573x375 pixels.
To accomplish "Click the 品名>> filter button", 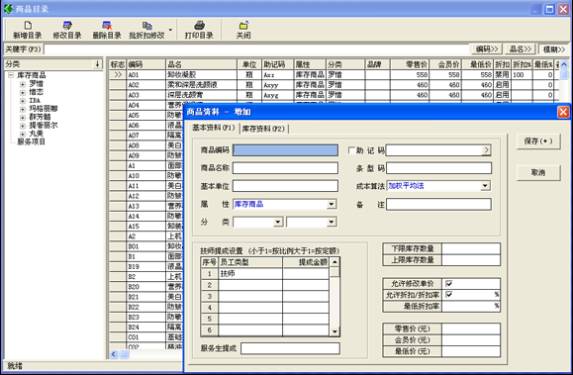I will pyautogui.click(x=520, y=49).
